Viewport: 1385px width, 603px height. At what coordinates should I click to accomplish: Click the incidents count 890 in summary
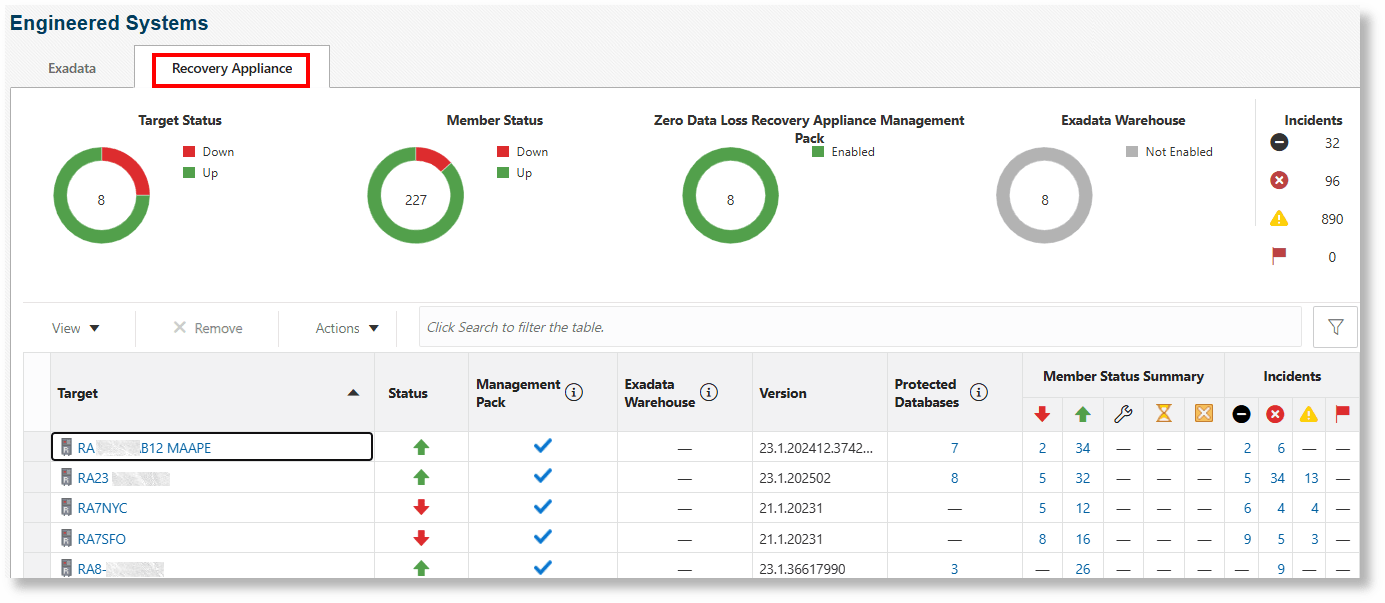(x=1332, y=219)
